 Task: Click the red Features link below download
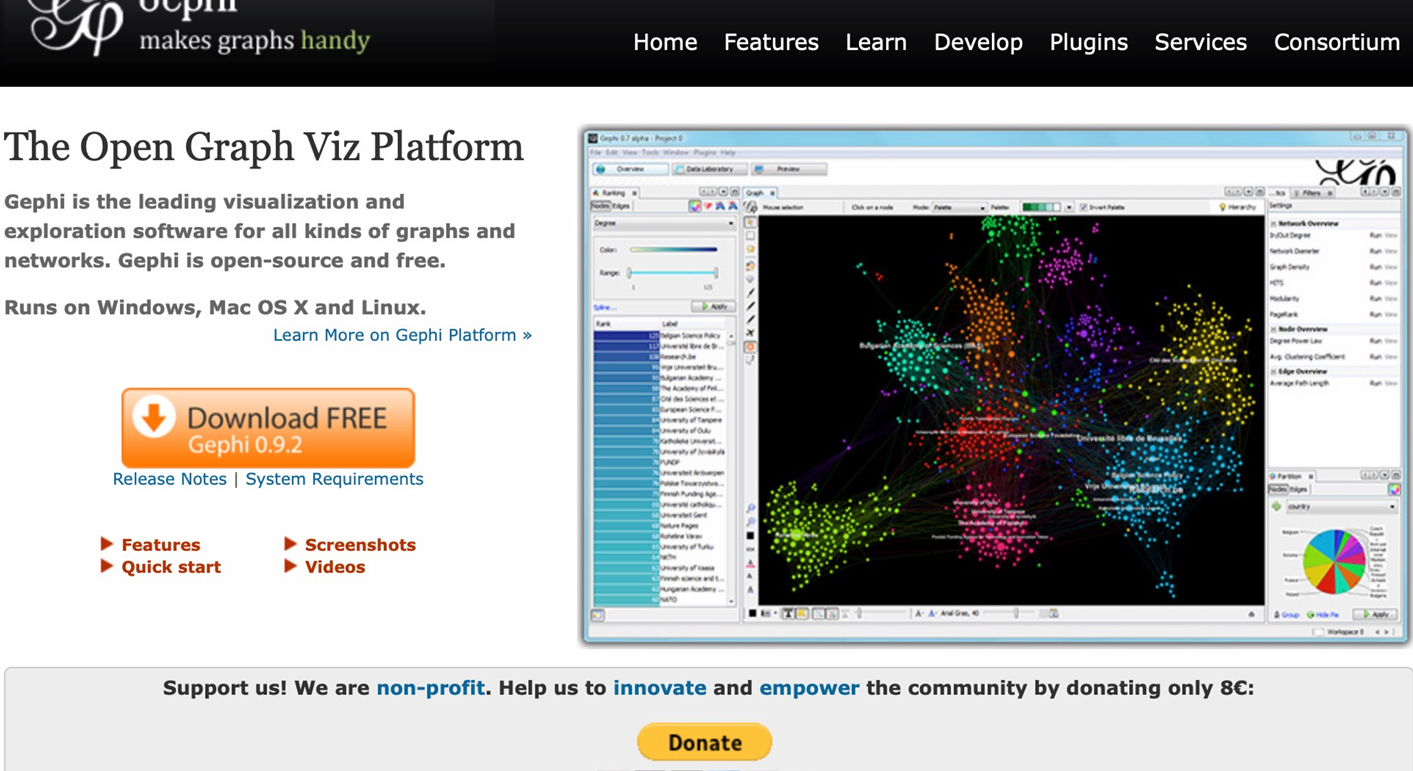160,545
